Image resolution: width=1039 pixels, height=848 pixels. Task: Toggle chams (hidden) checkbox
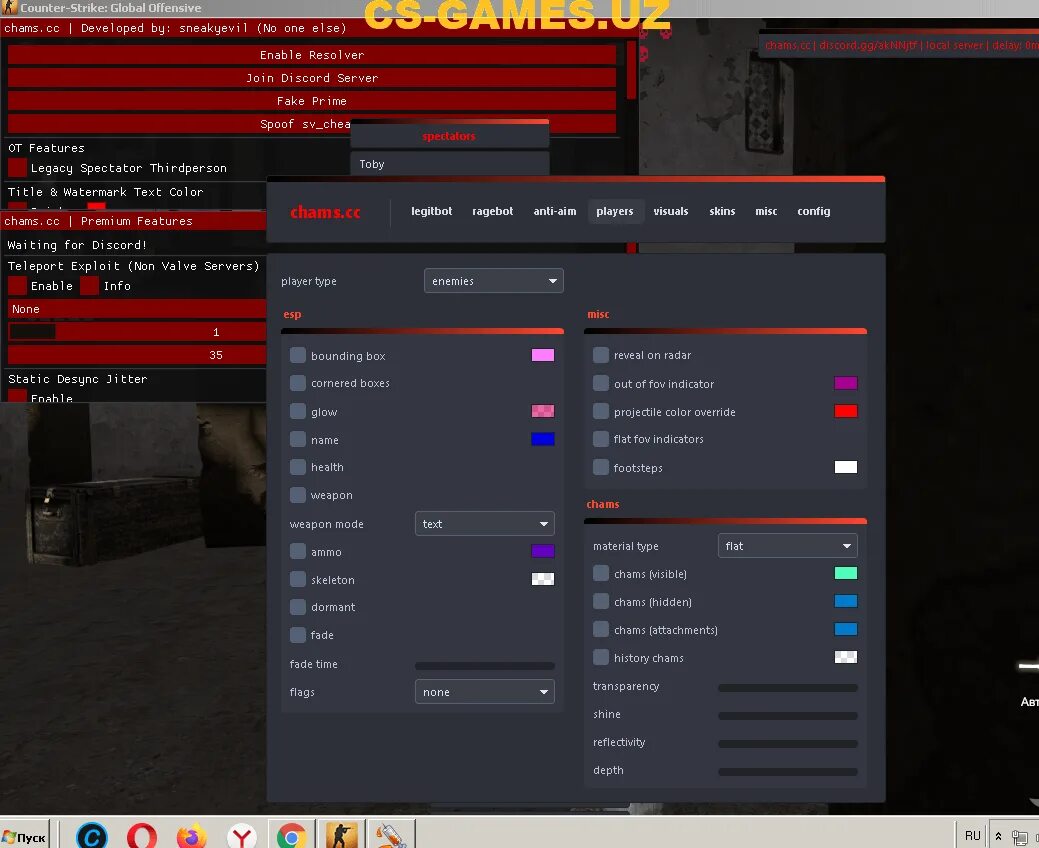(601, 601)
